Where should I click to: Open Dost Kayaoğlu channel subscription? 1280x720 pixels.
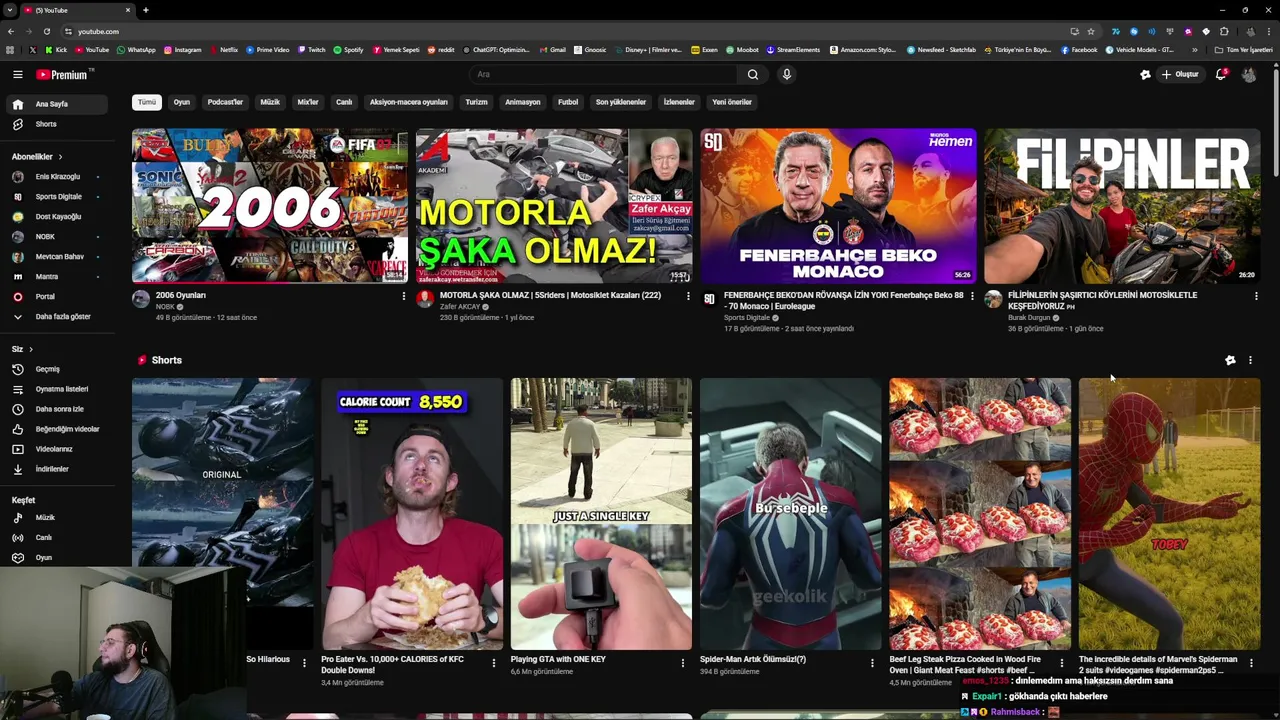coord(55,217)
